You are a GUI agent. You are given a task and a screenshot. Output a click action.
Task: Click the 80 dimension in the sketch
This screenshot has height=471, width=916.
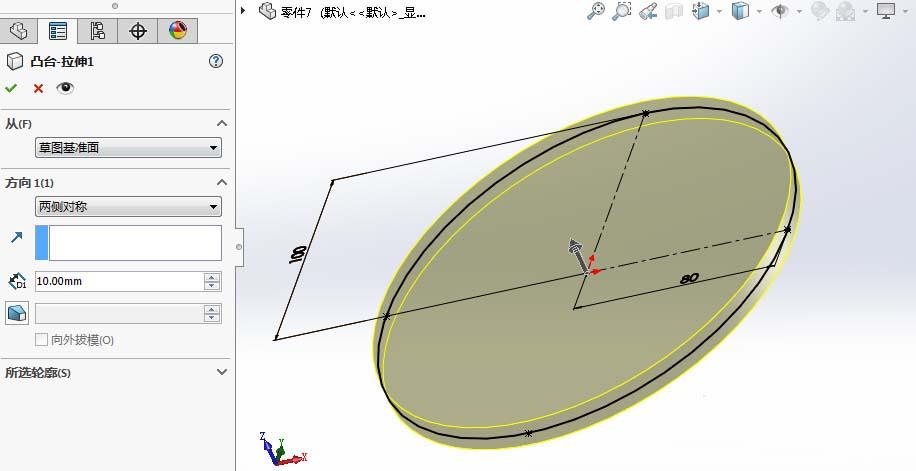point(689,279)
